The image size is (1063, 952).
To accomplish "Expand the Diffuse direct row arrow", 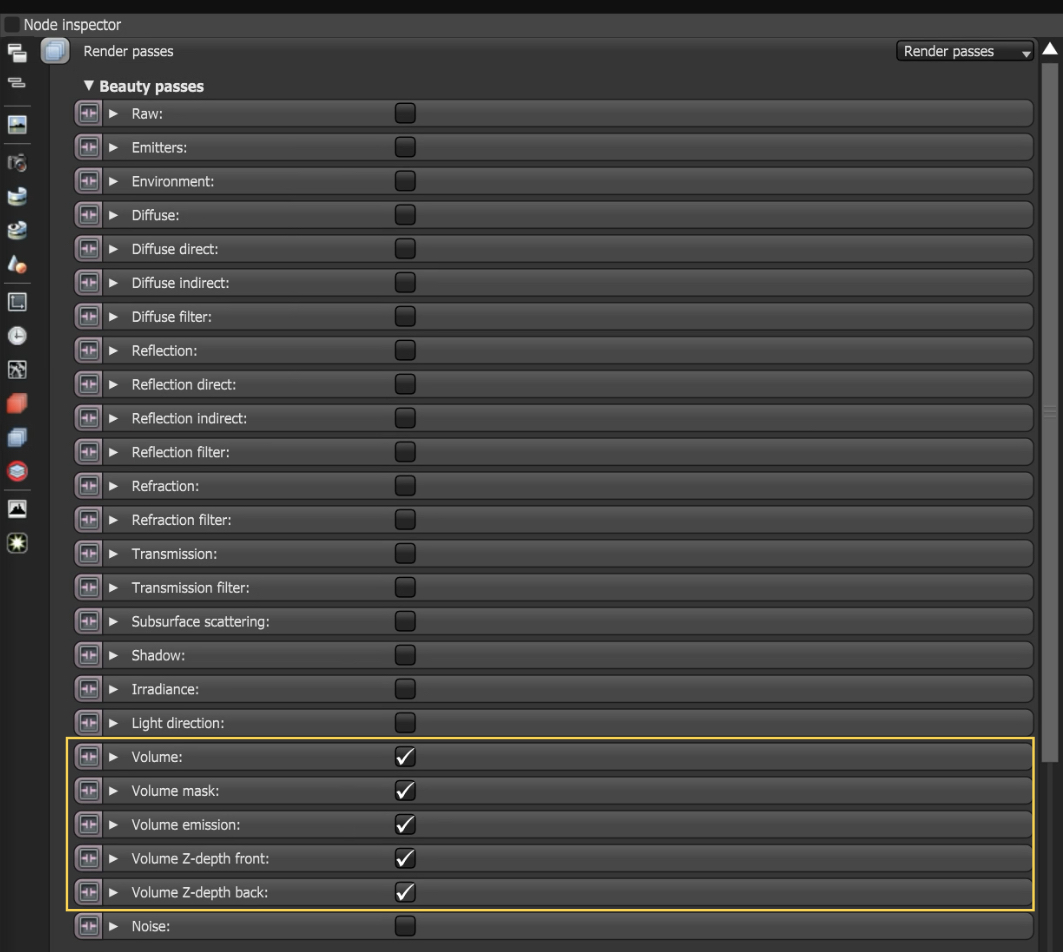I will (113, 249).
